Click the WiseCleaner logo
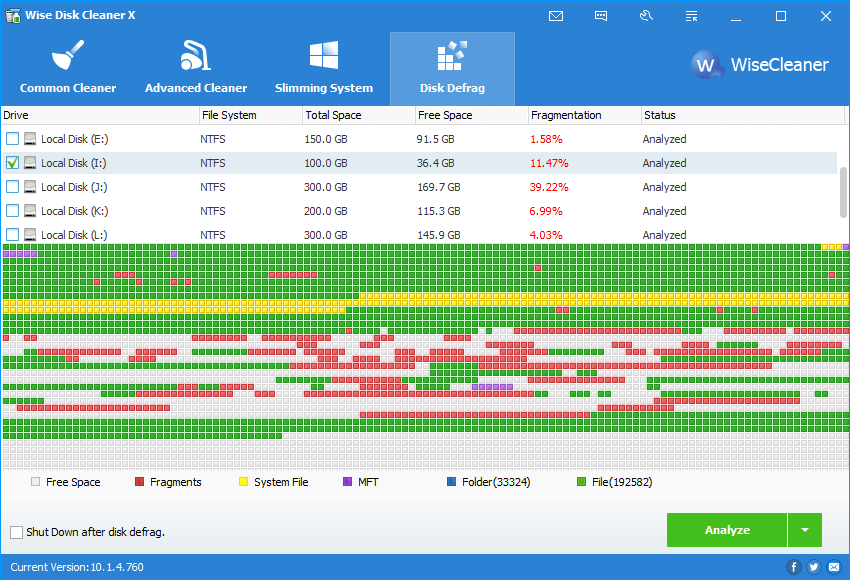The image size is (850, 580). coord(760,65)
